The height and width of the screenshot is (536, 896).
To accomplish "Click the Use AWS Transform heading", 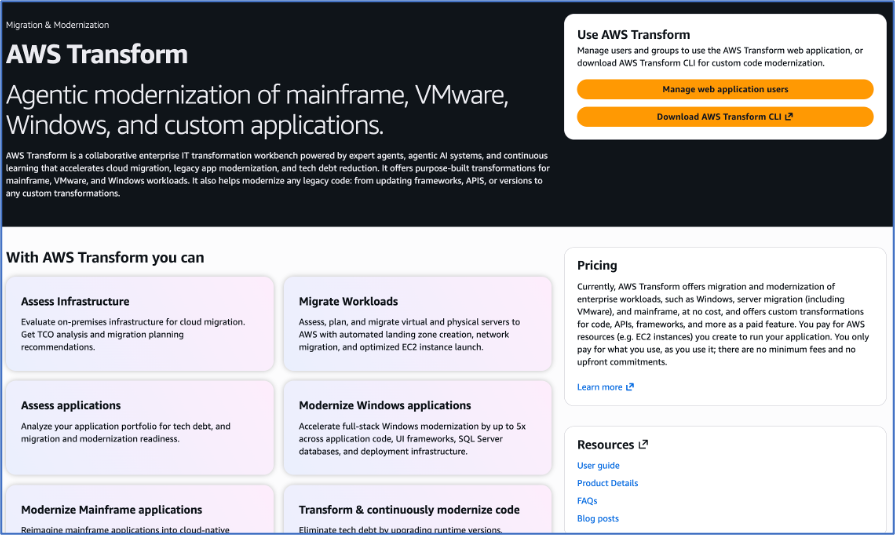I will tap(633, 34).
